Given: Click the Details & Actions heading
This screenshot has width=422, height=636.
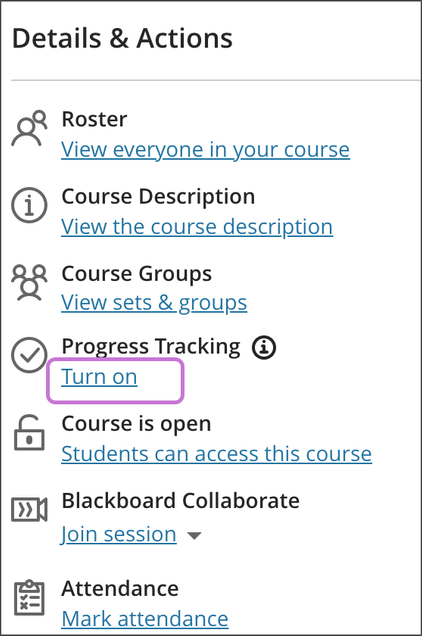Looking at the screenshot, I should coord(122,39).
